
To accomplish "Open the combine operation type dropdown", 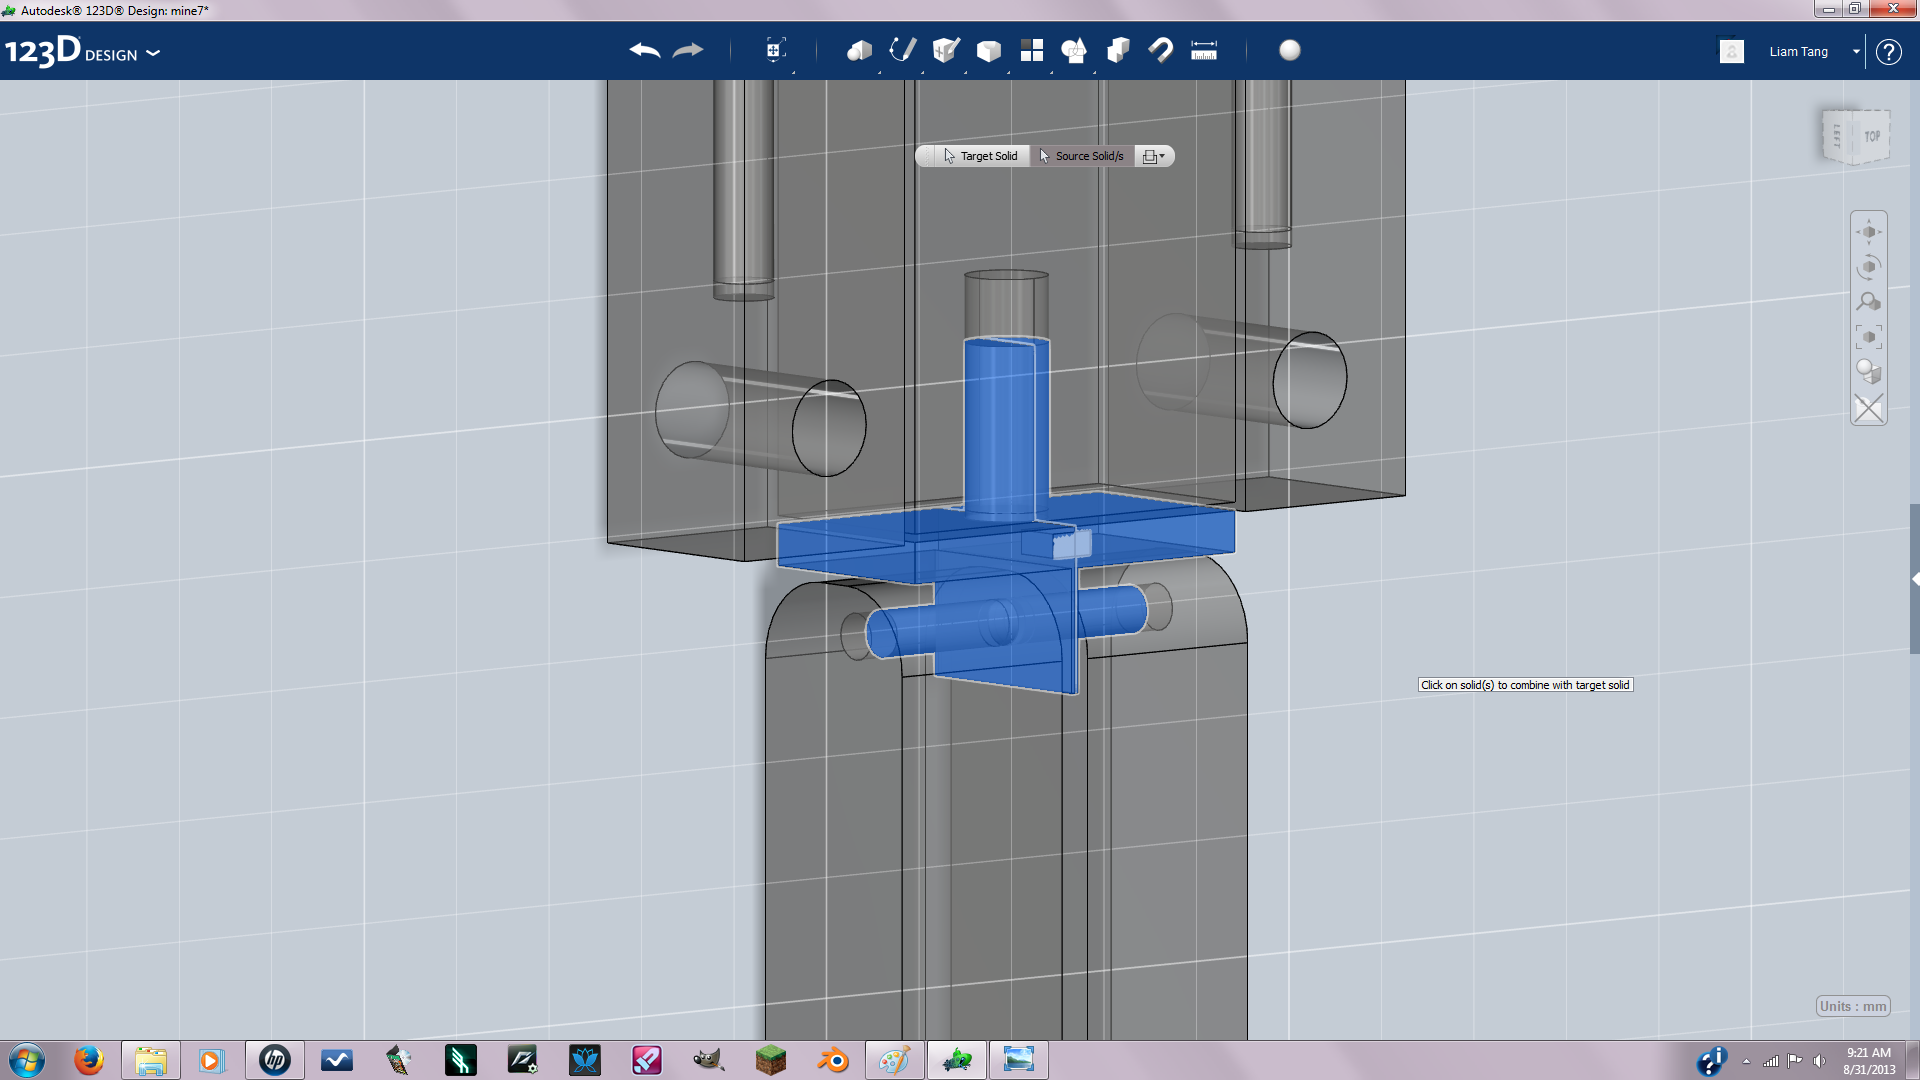I will 1154,156.
